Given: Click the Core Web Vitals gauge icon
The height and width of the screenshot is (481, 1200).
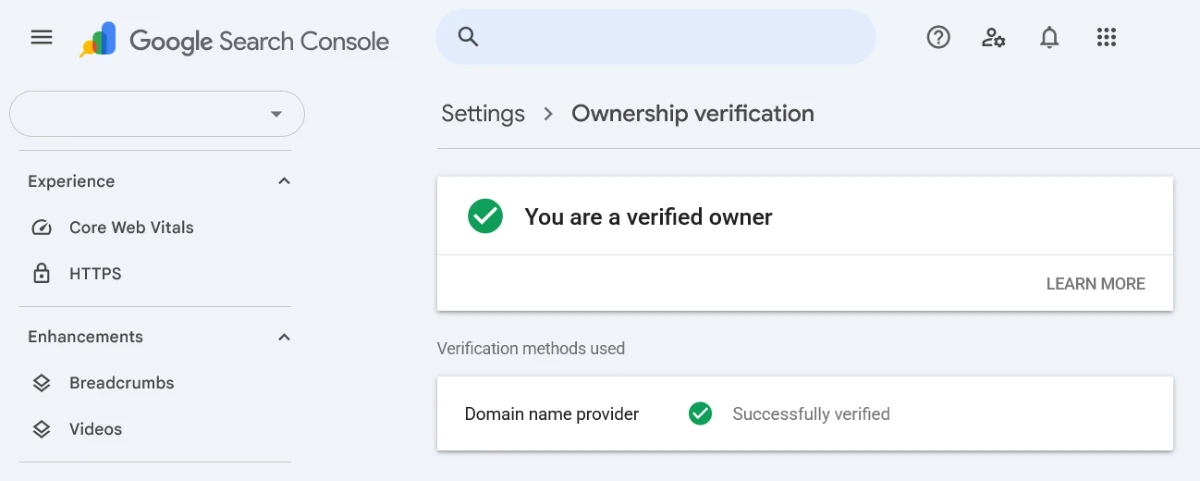Looking at the screenshot, I should 41,227.
